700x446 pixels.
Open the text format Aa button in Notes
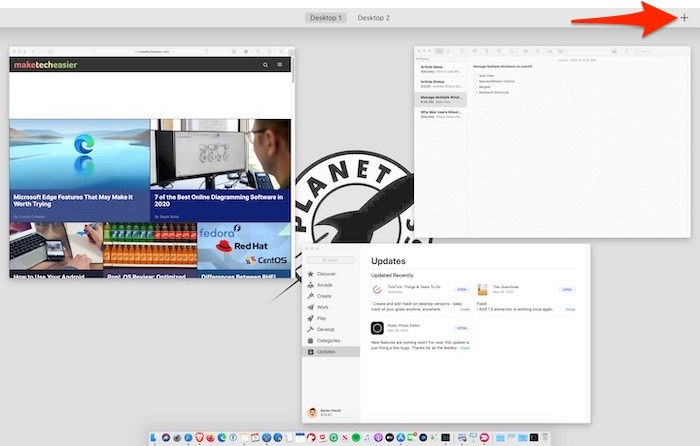click(550, 51)
